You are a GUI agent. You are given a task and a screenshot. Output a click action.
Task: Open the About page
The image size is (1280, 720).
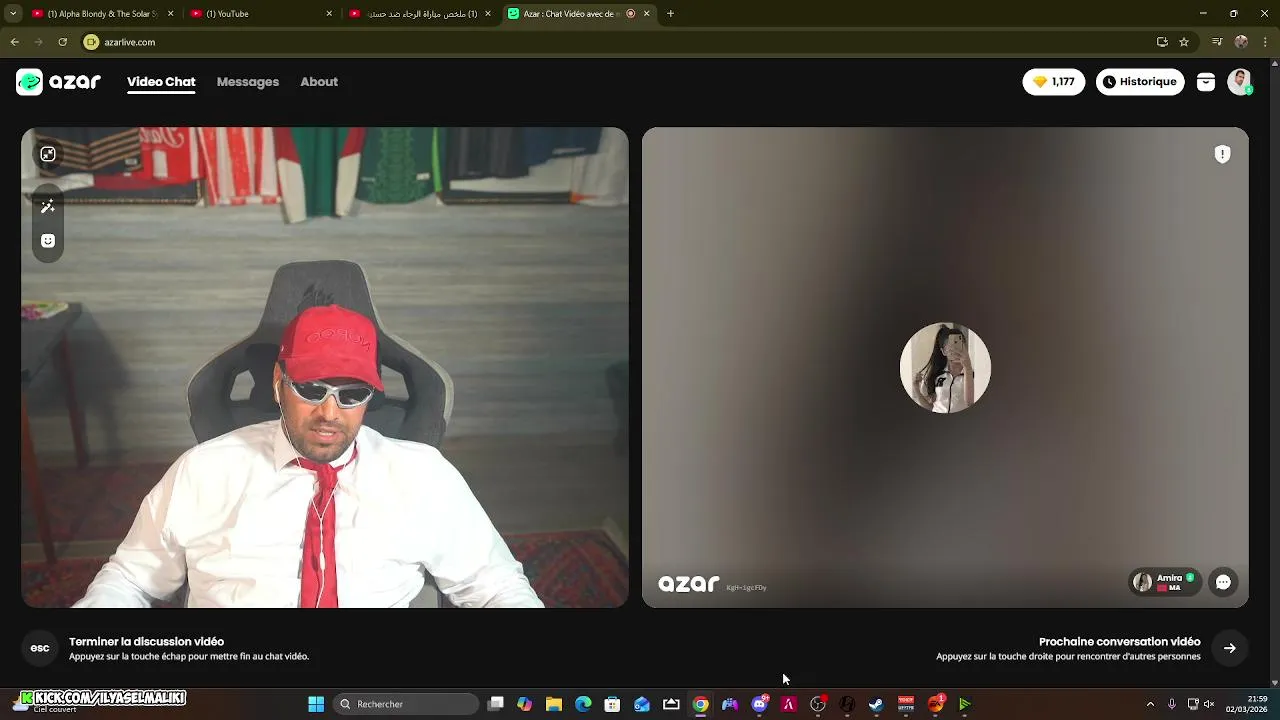coord(319,82)
